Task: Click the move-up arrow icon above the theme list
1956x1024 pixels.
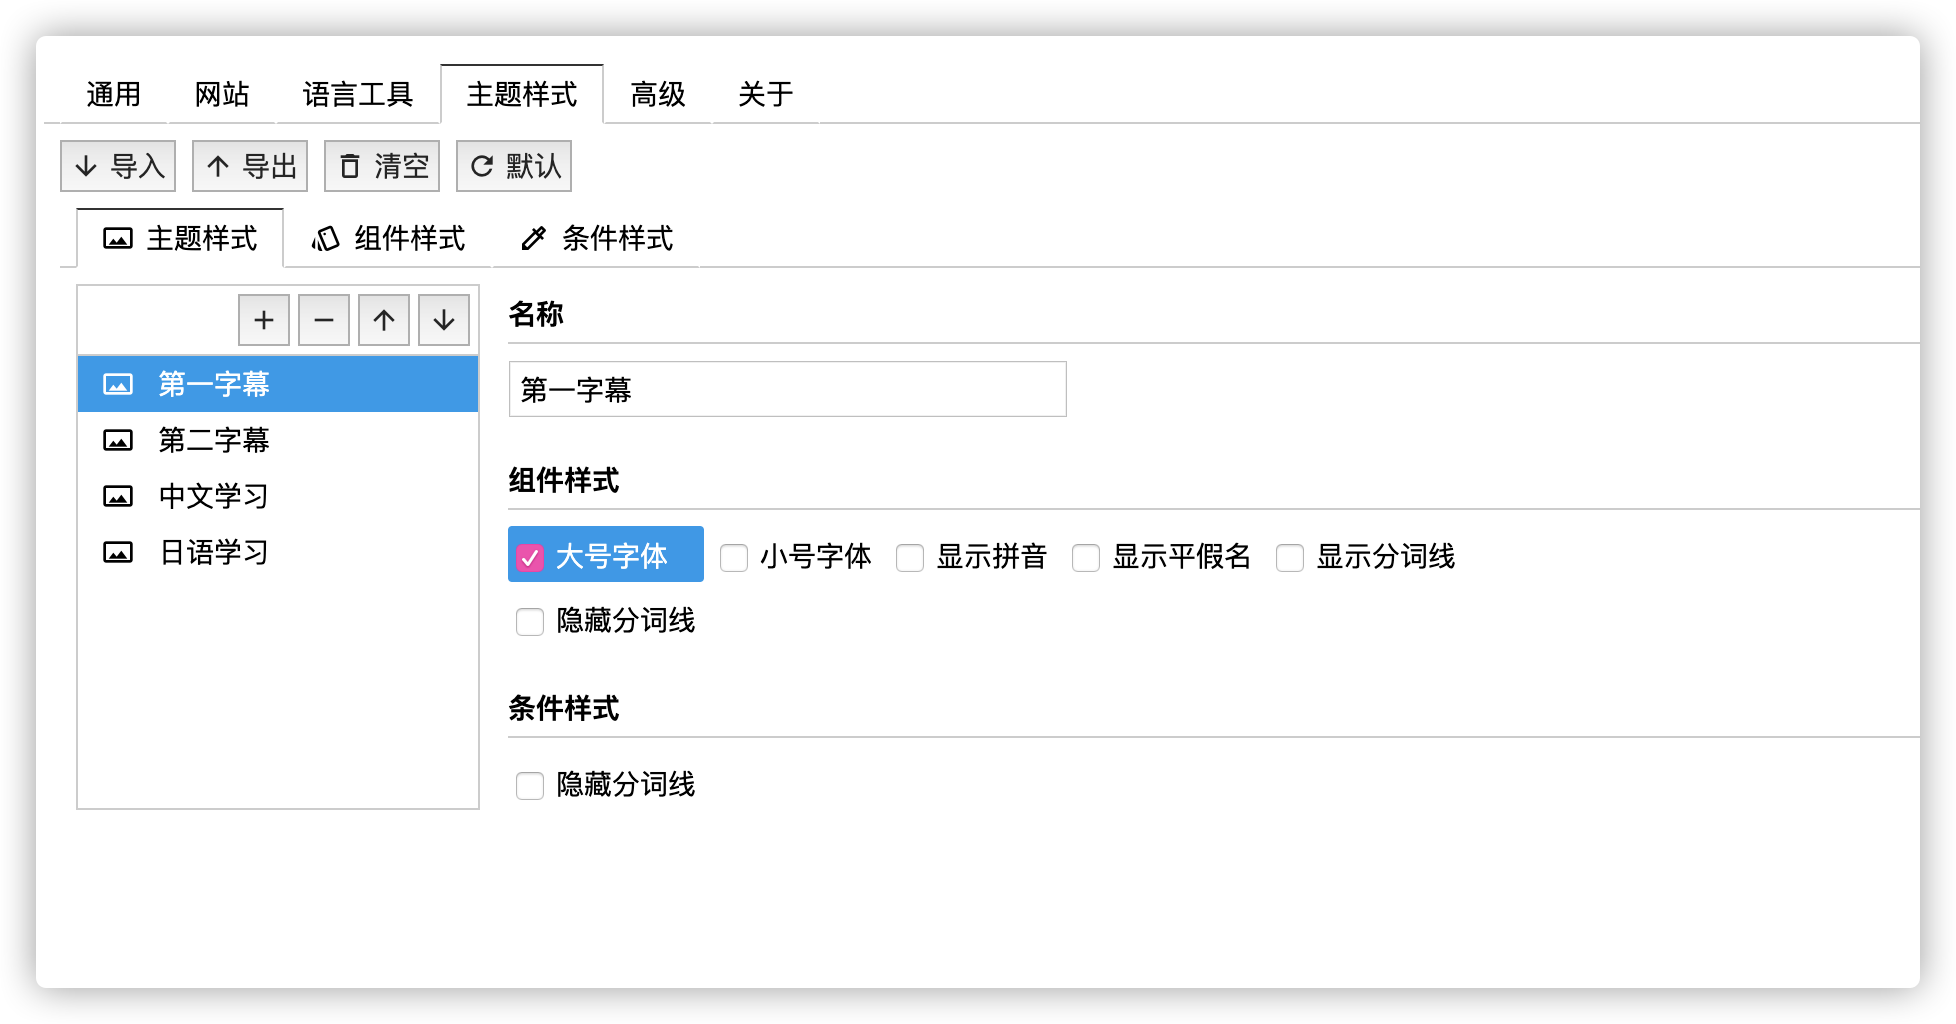Action: click(383, 319)
